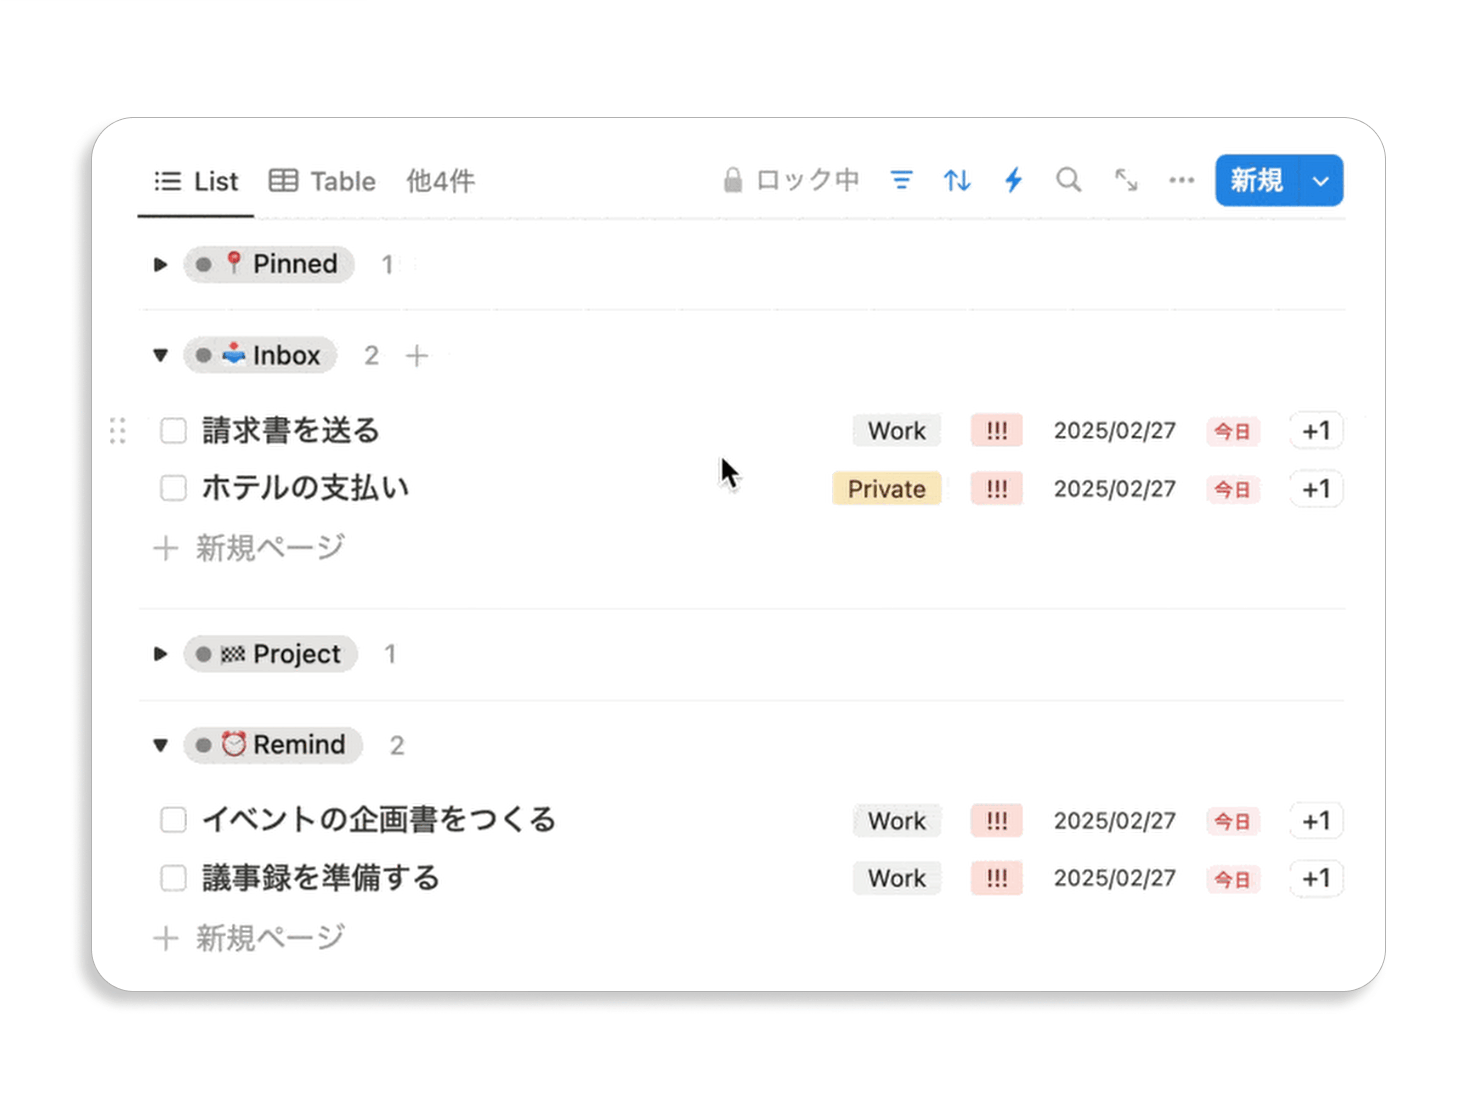Expand the Pinned group
This screenshot has height=1109, width=1478.
(x=160, y=265)
